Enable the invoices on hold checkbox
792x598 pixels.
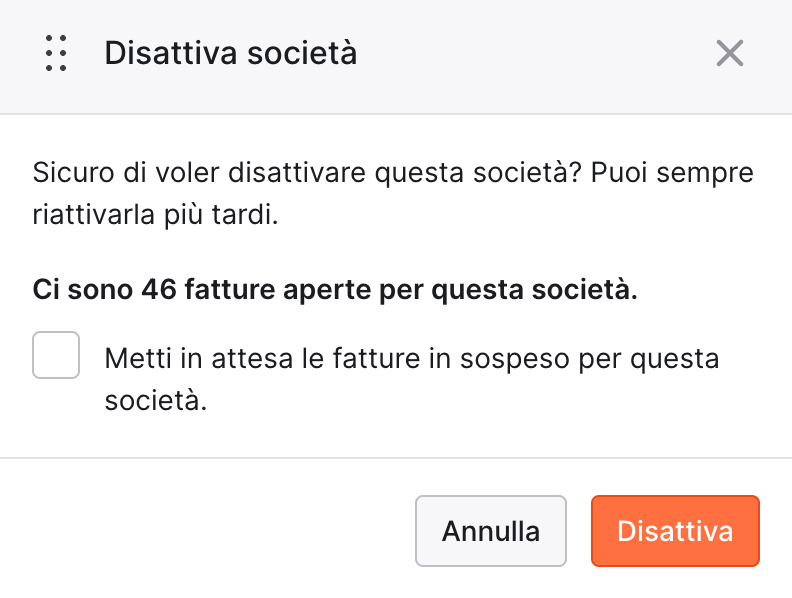coord(56,355)
